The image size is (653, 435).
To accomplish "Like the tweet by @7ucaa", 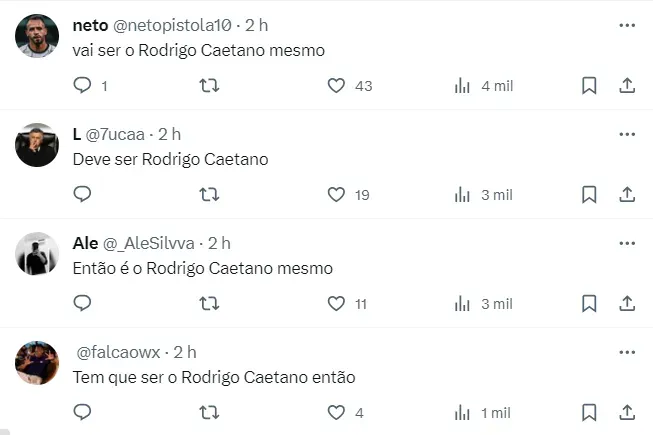I will pyautogui.click(x=337, y=195).
